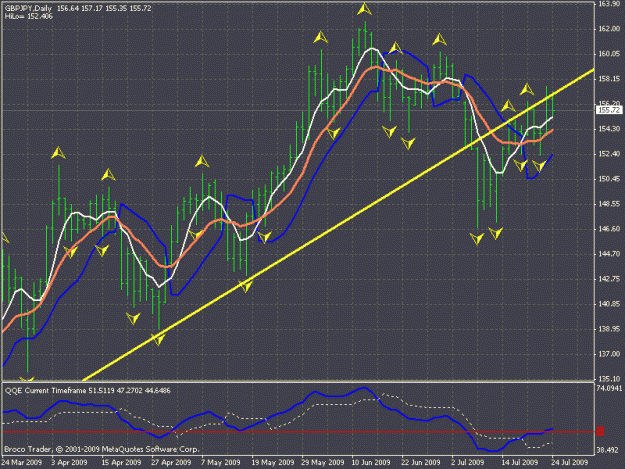The image size is (625, 469).
Task: Click the 138.95 price axis label
Action: pos(609,329)
